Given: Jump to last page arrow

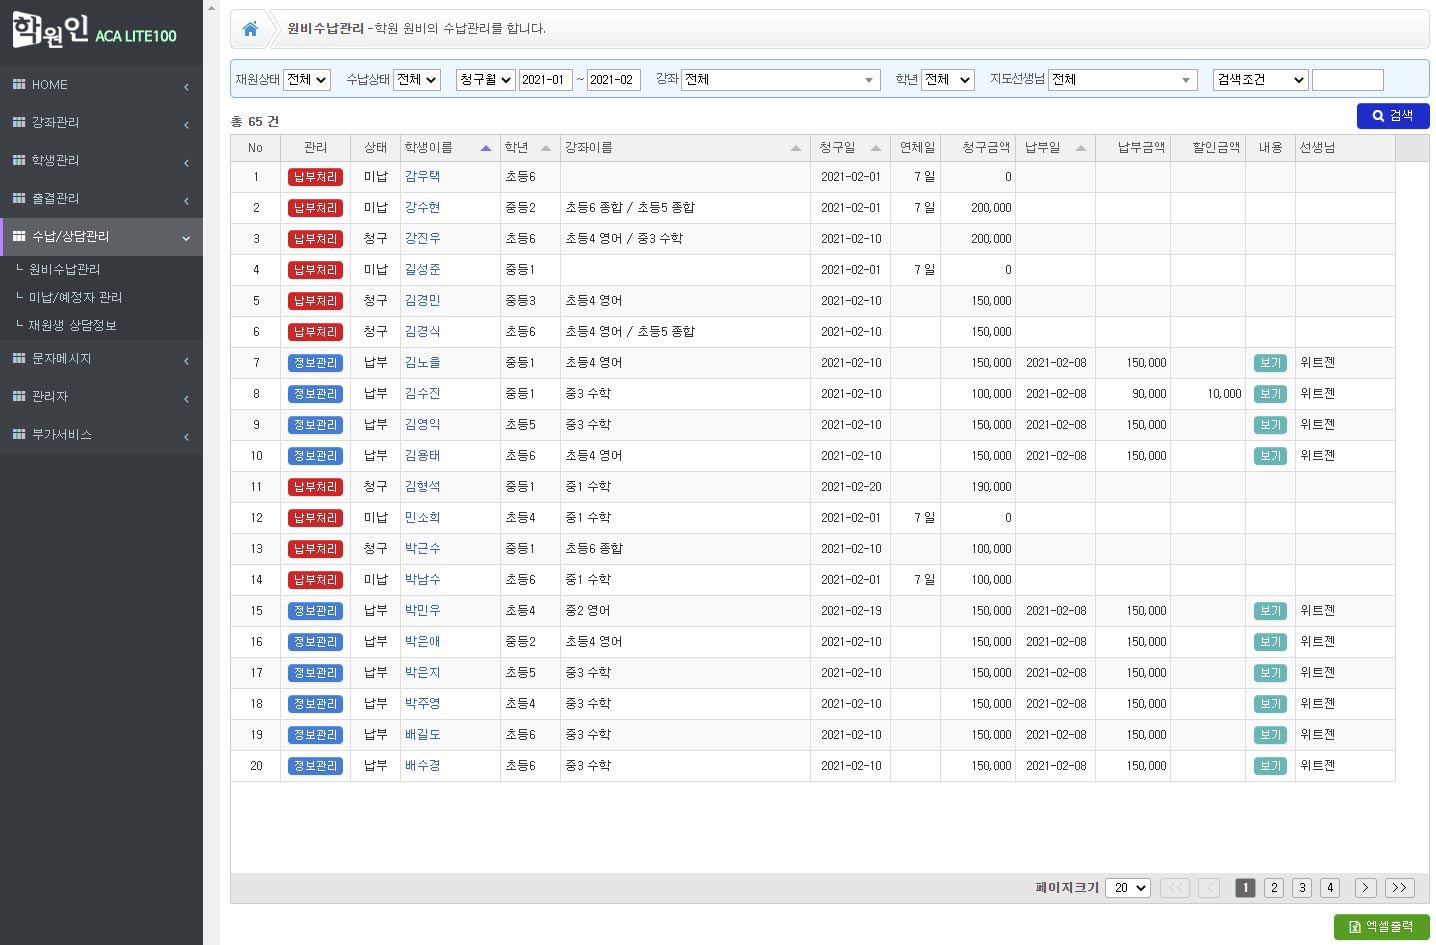Looking at the screenshot, I should tap(1400, 888).
